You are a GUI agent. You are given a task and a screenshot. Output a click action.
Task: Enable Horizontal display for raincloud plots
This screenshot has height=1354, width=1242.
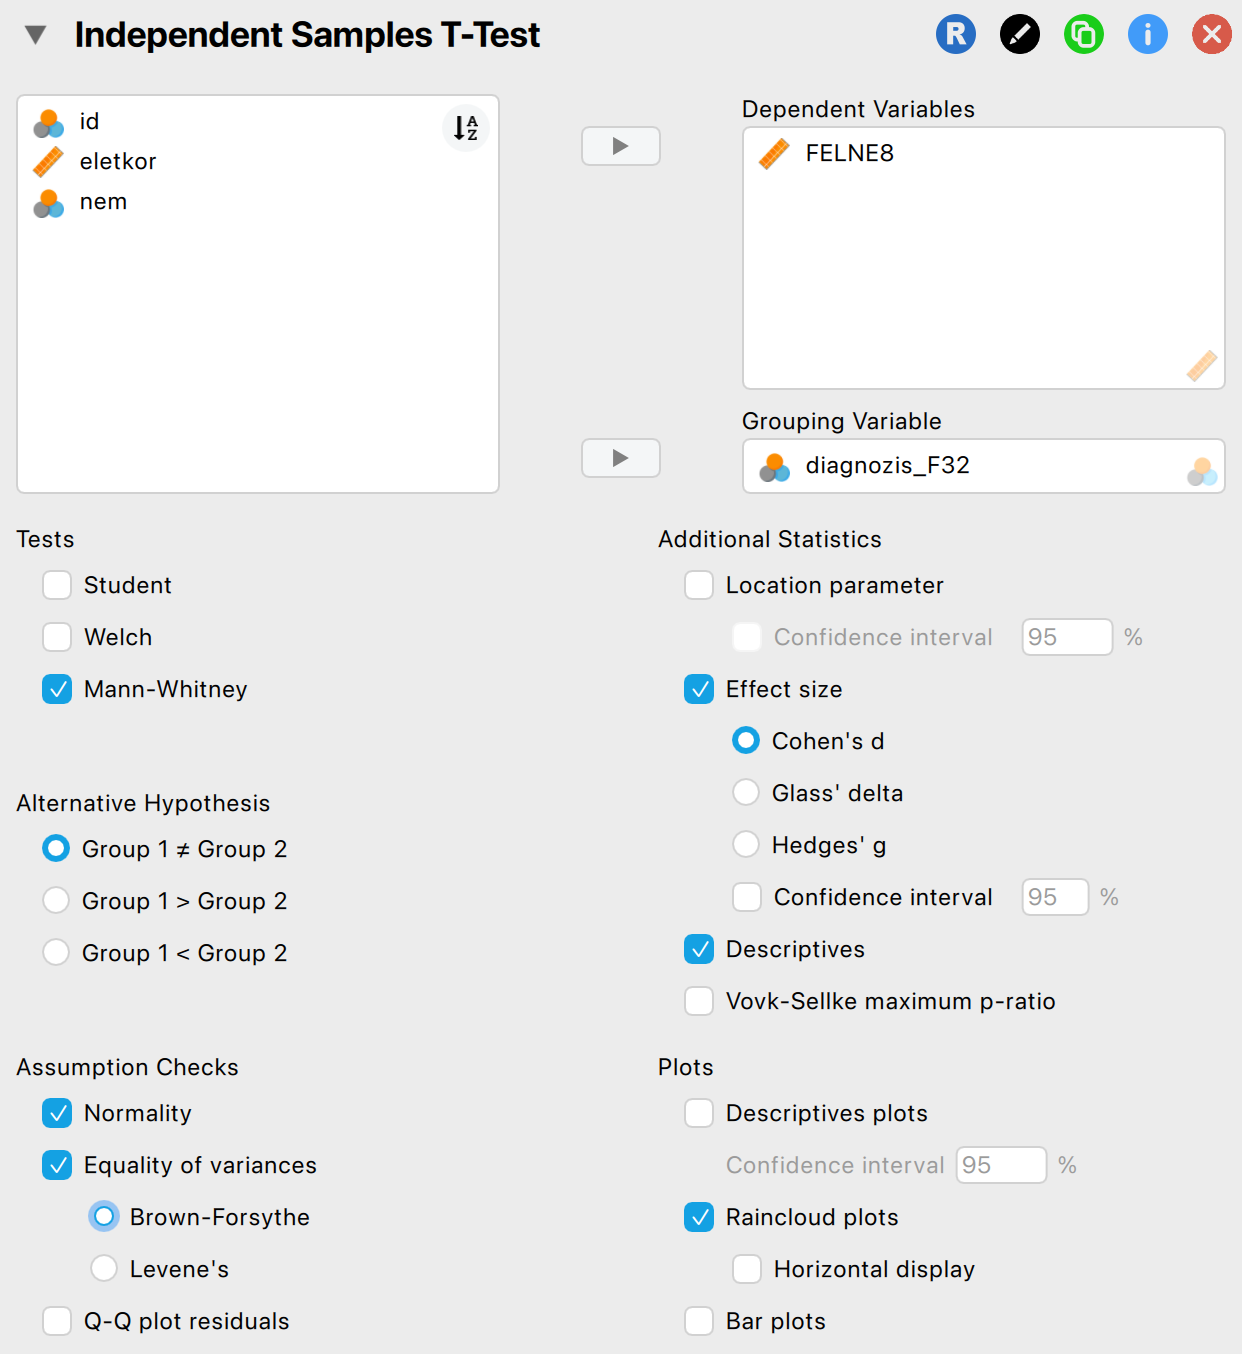point(747,1269)
